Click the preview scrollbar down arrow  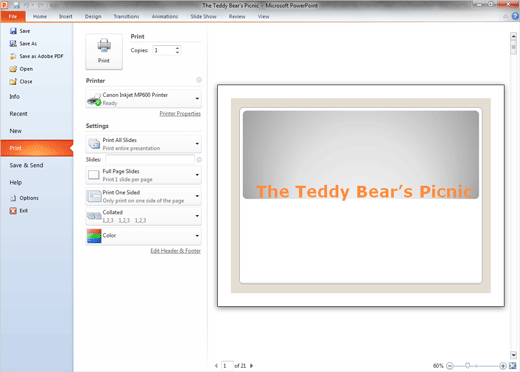513,355
